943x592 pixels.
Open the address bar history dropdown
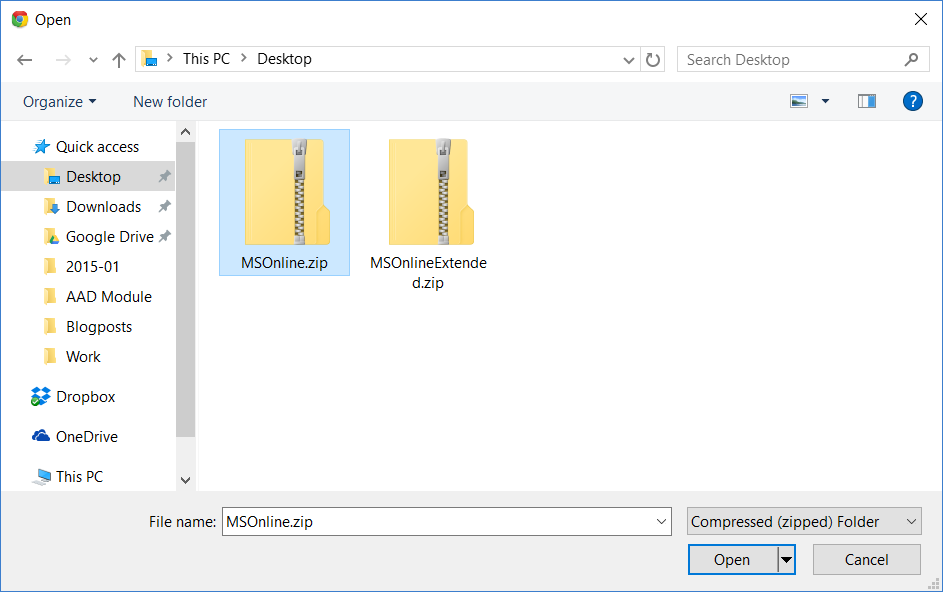pyautogui.click(x=628, y=60)
